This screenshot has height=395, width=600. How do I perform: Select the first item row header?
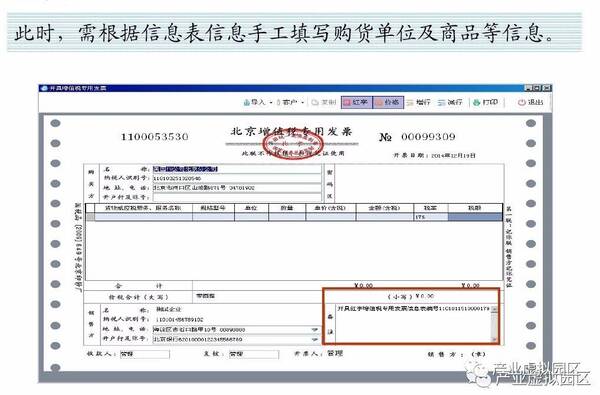(x=90, y=217)
